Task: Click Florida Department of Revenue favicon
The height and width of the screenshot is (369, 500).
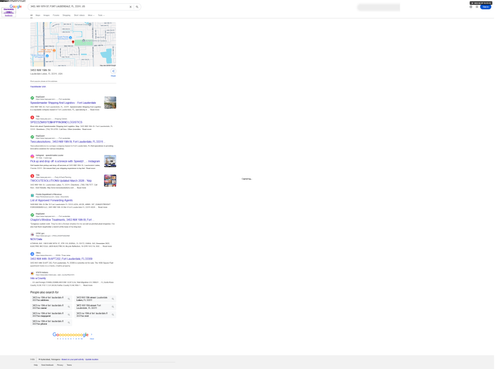Action: (x=32, y=195)
